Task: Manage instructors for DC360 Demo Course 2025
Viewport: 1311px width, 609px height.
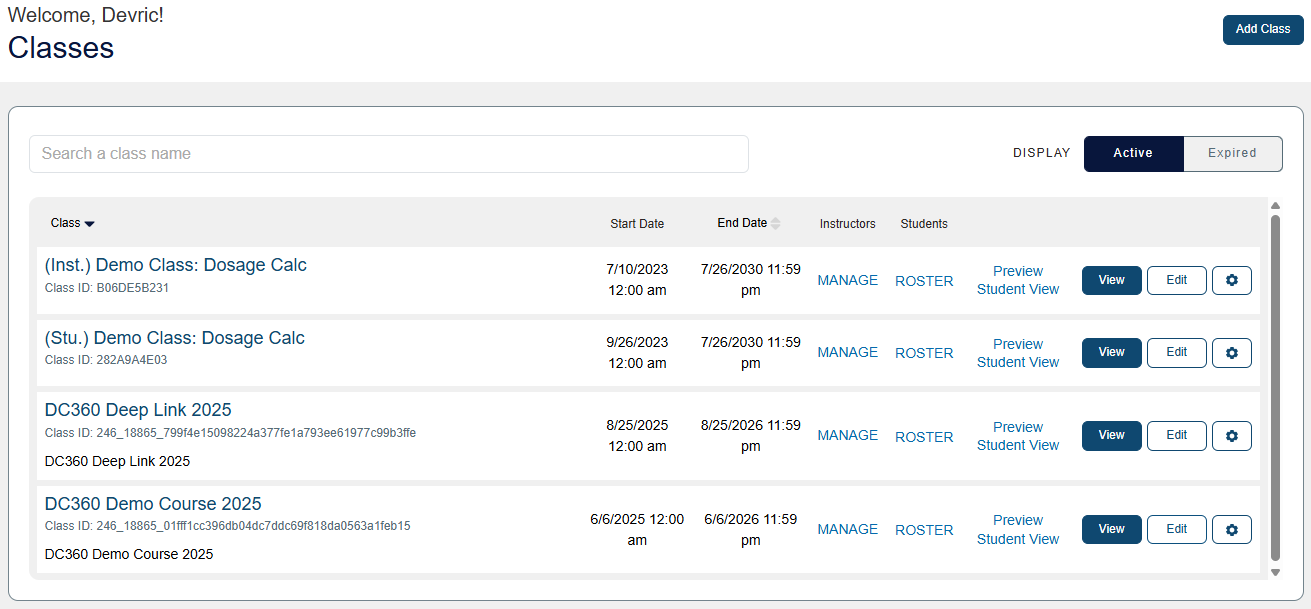Action: [847, 530]
